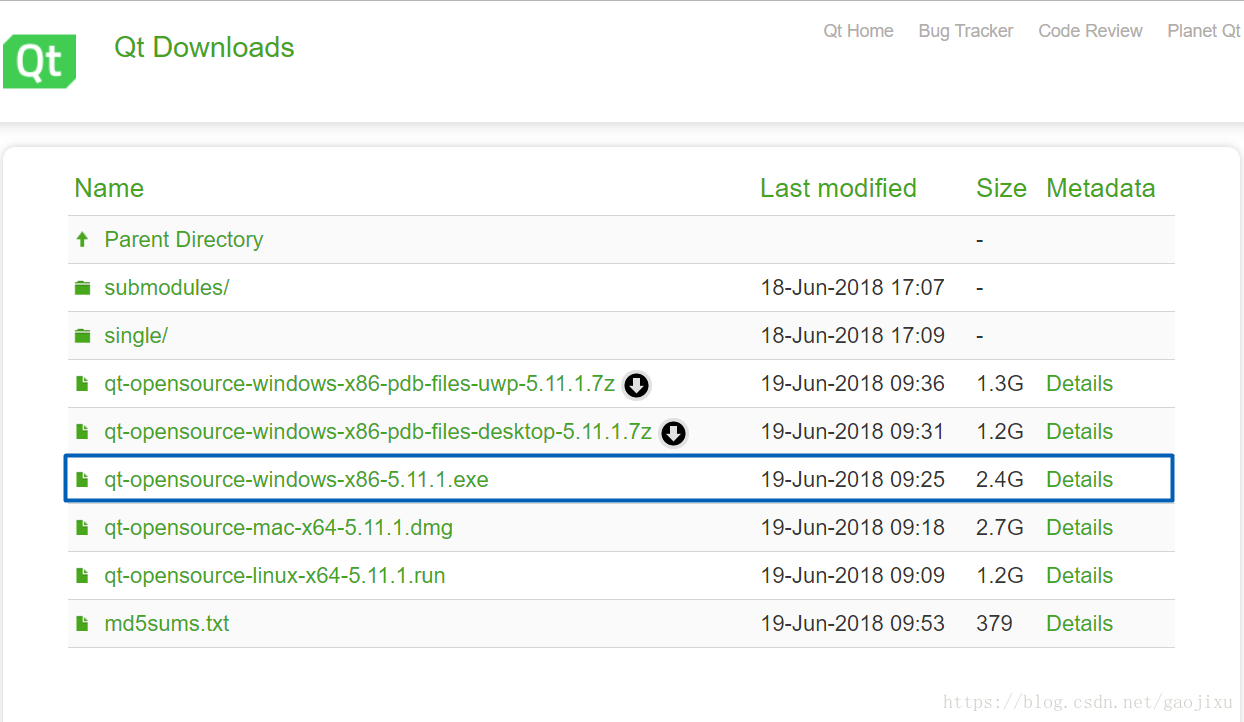
Task: Click the date 19-Jun-2018 09:18
Action: [852, 528]
